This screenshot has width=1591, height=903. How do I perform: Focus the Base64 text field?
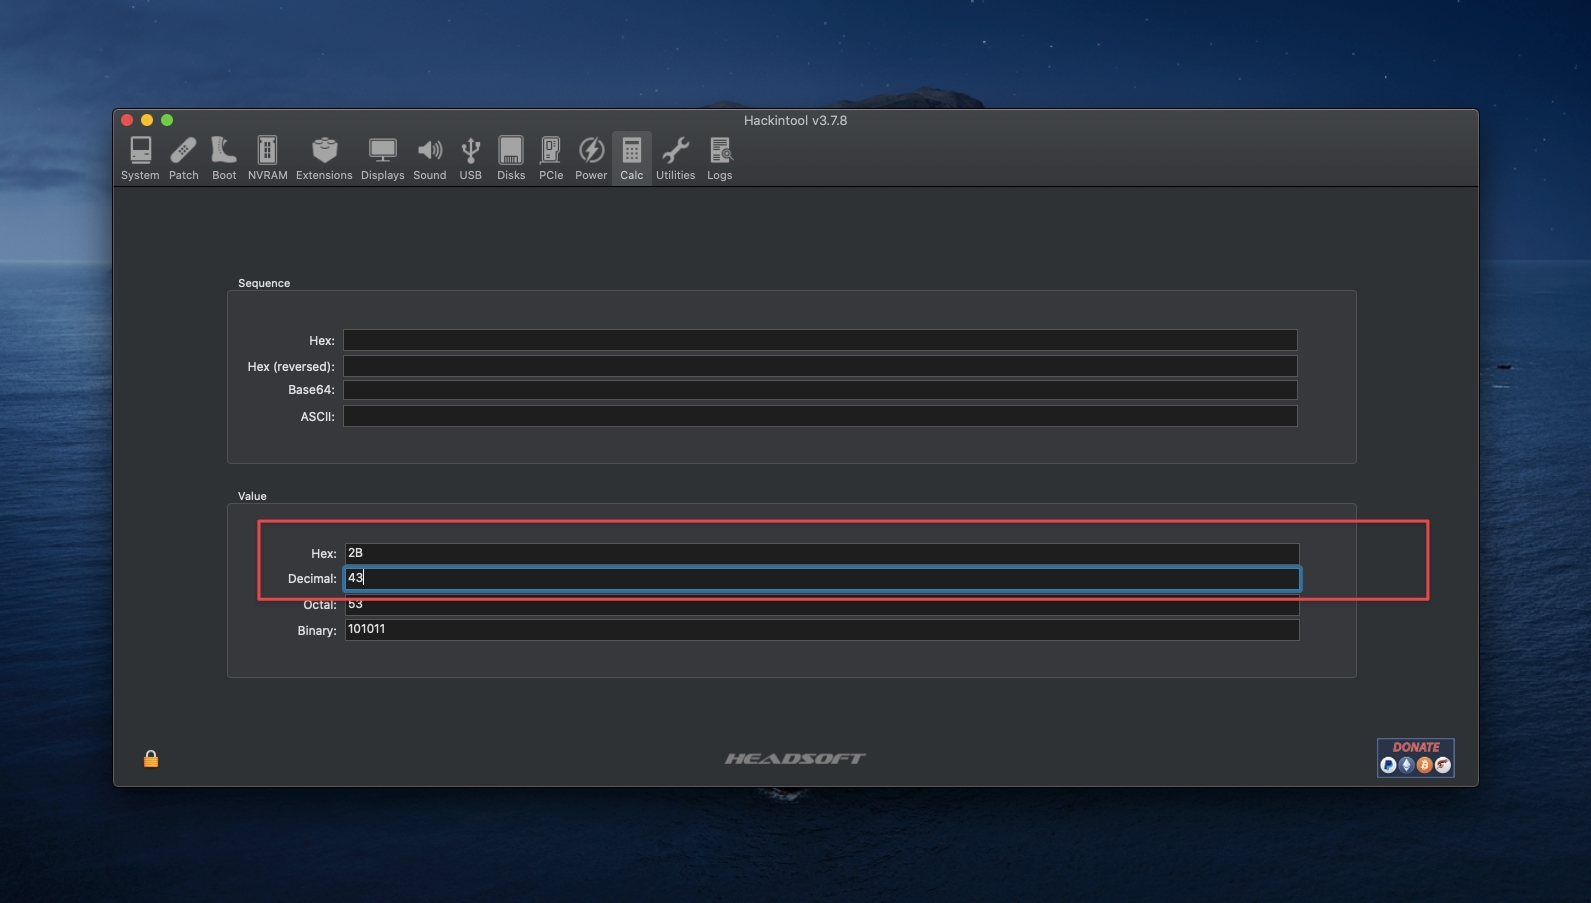click(x=820, y=390)
